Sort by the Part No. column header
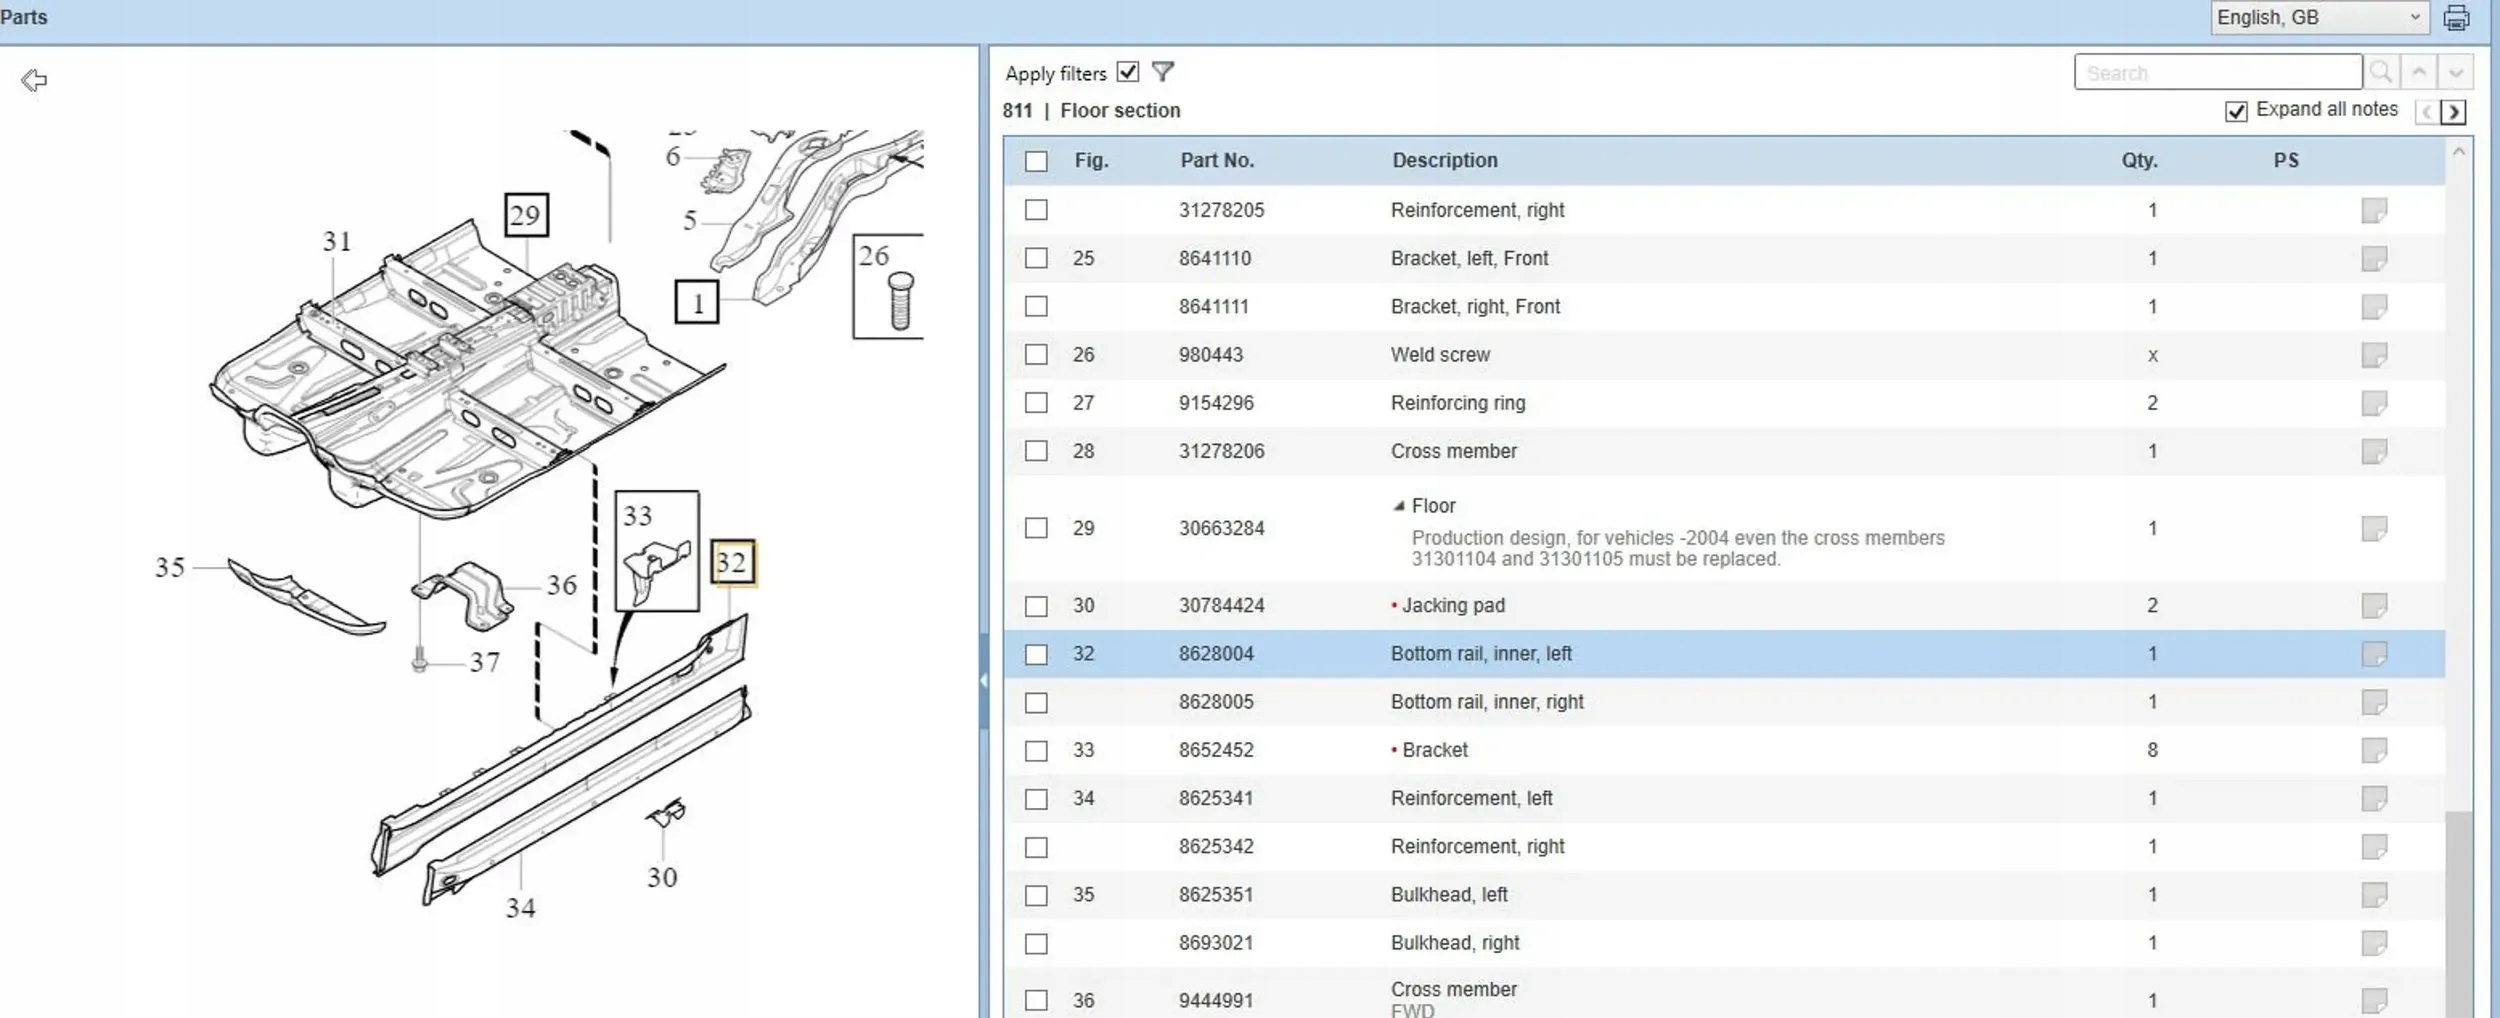The image size is (2500, 1018). (1217, 161)
